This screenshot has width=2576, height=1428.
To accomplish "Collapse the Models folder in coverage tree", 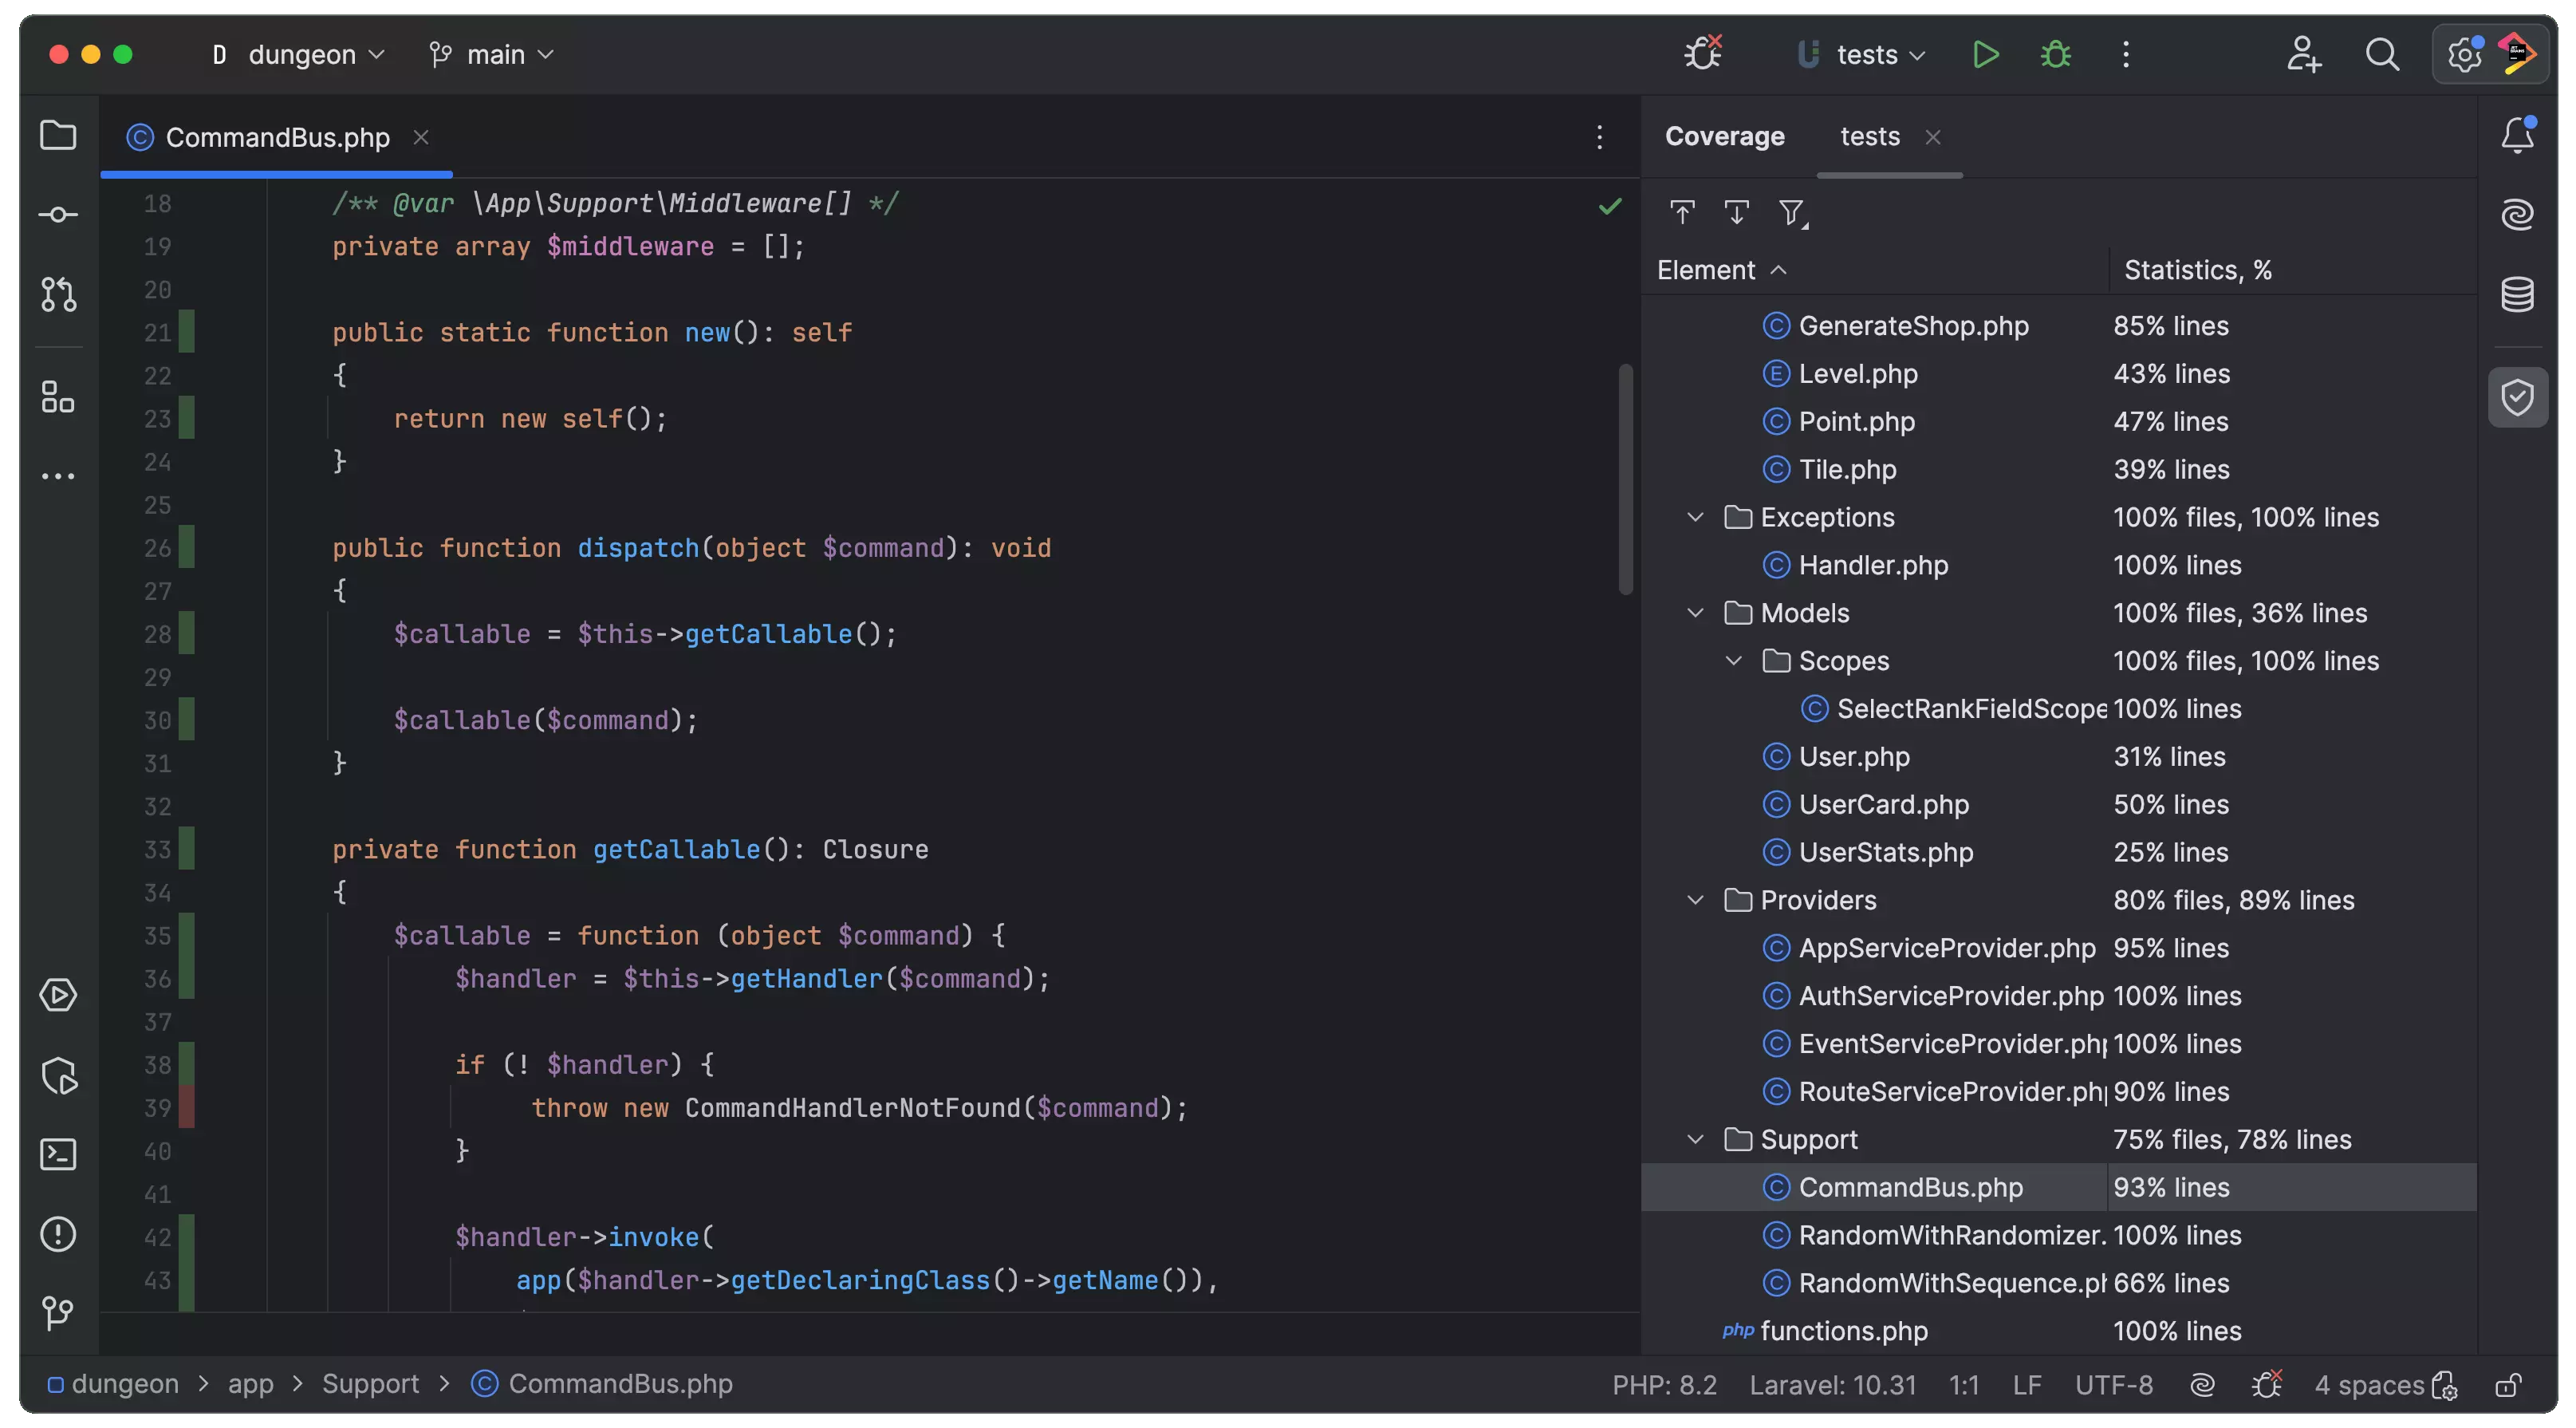I will tap(1695, 613).
